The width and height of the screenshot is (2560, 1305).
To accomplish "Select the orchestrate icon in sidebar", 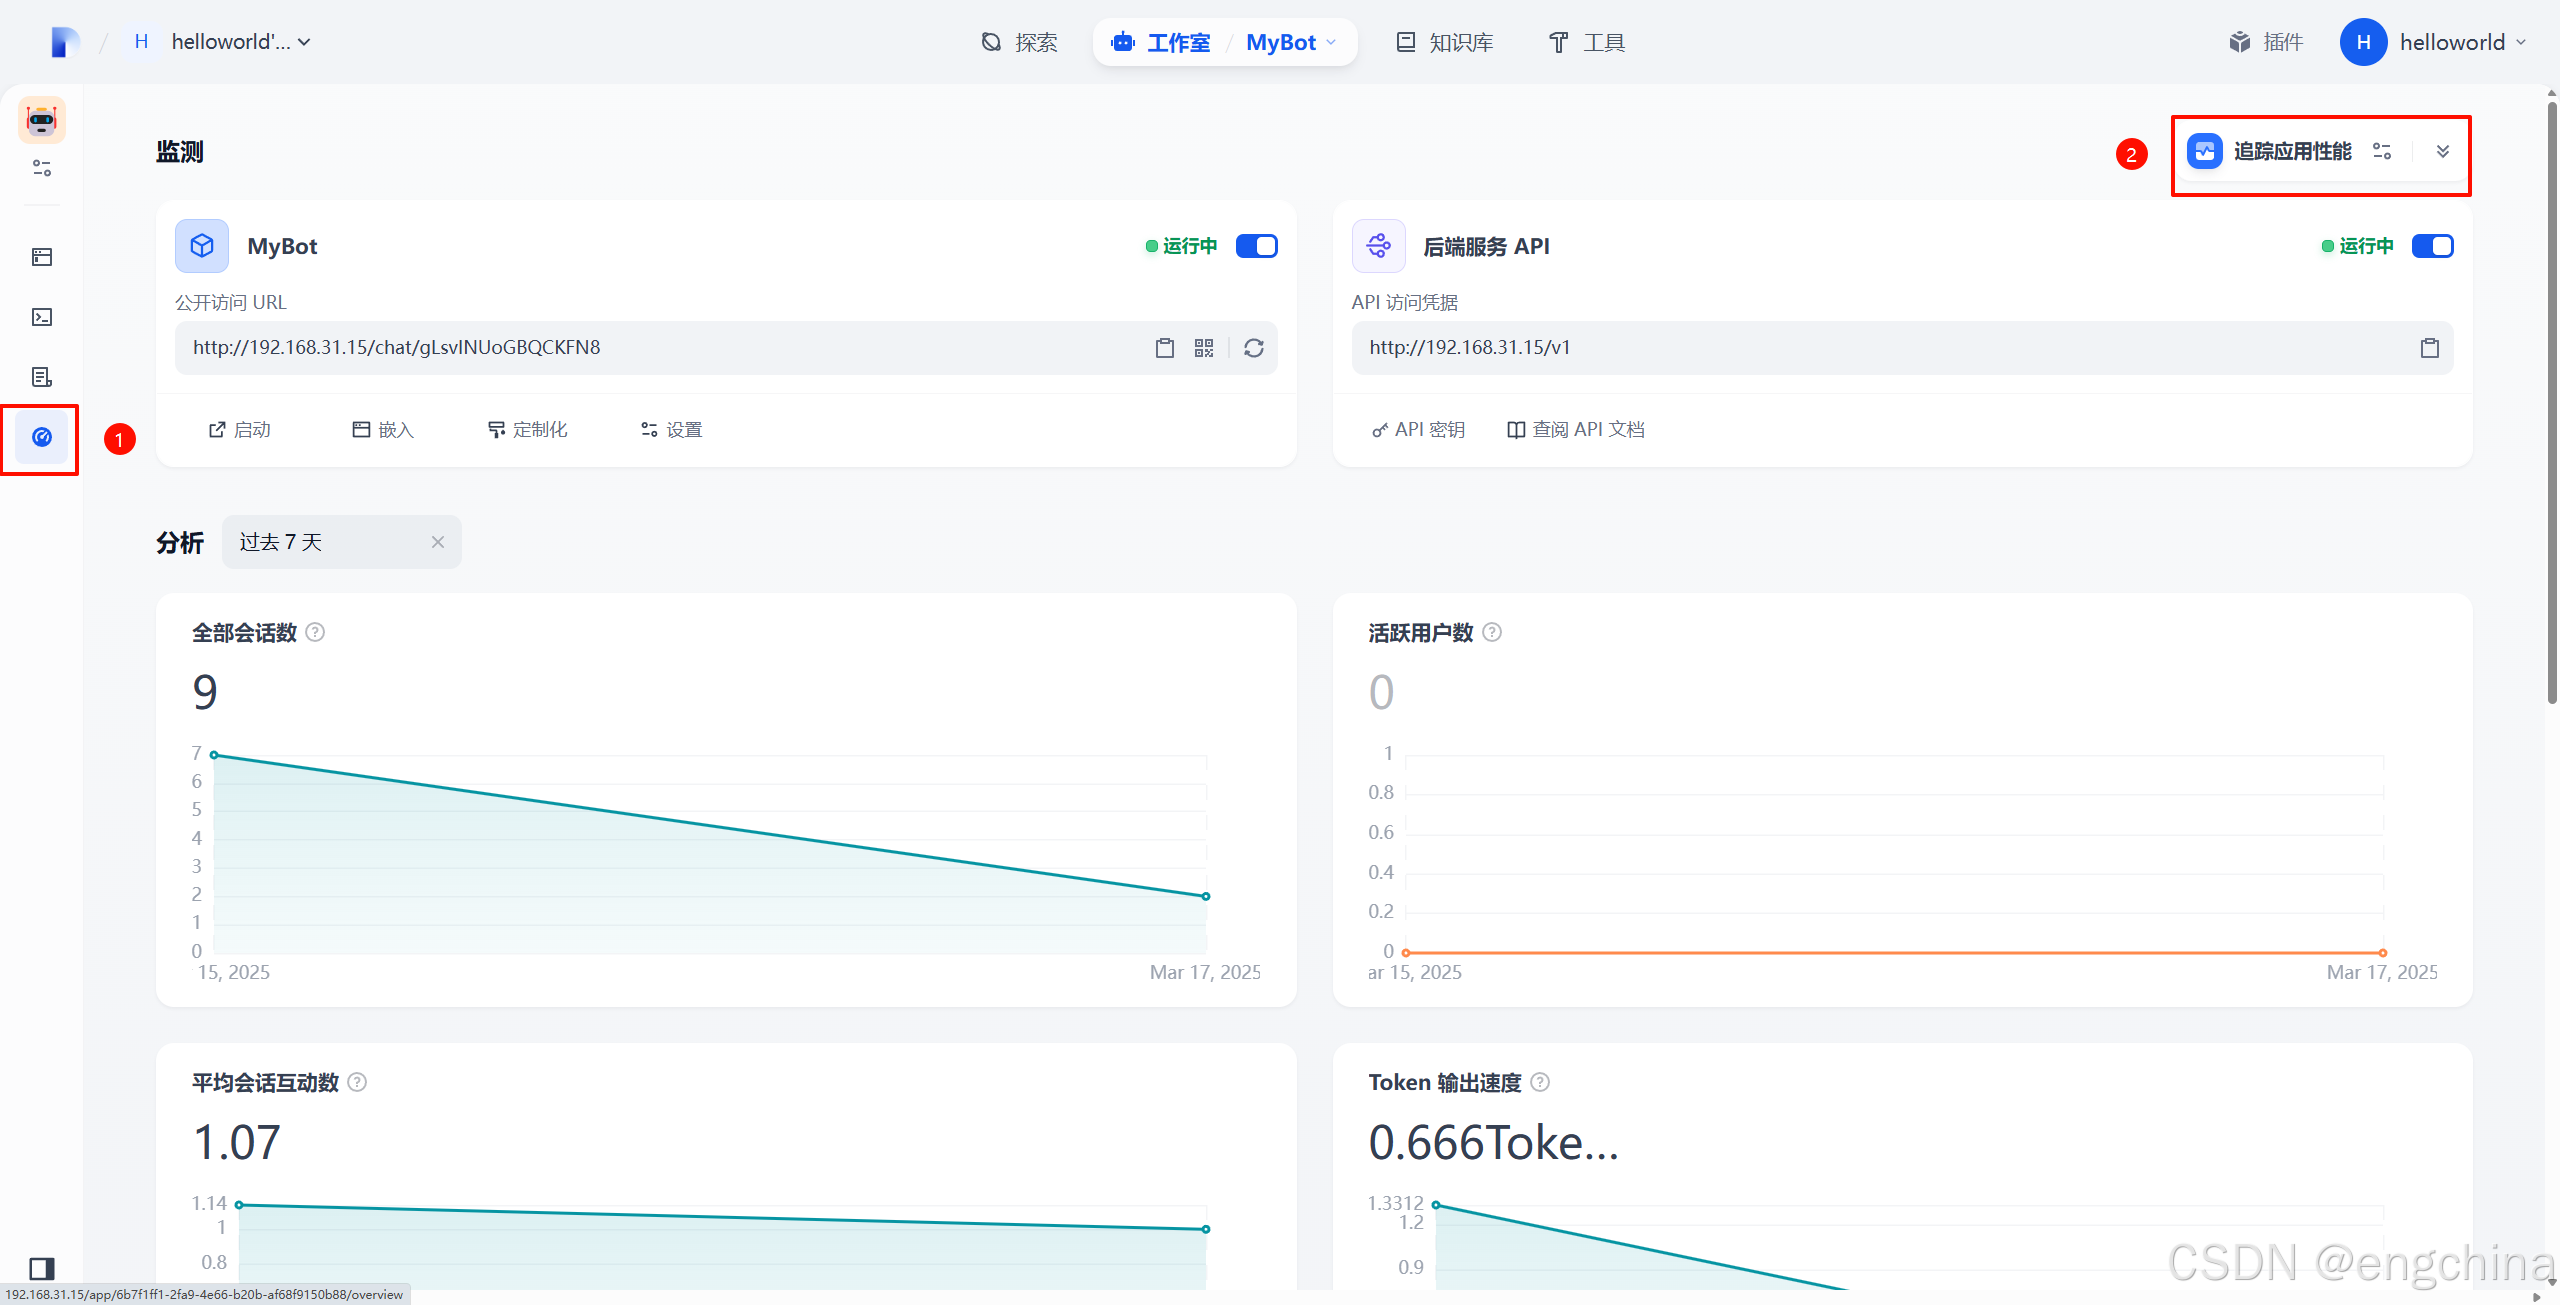I will click(x=41, y=168).
